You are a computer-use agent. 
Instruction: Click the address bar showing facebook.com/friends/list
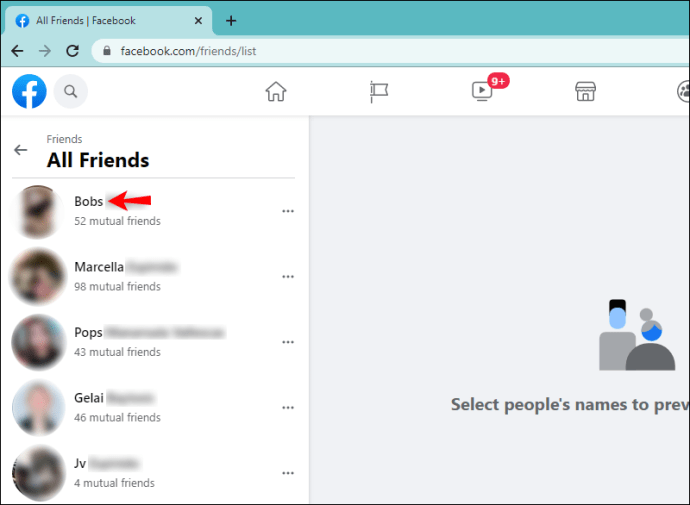click(x=392, y=51)
